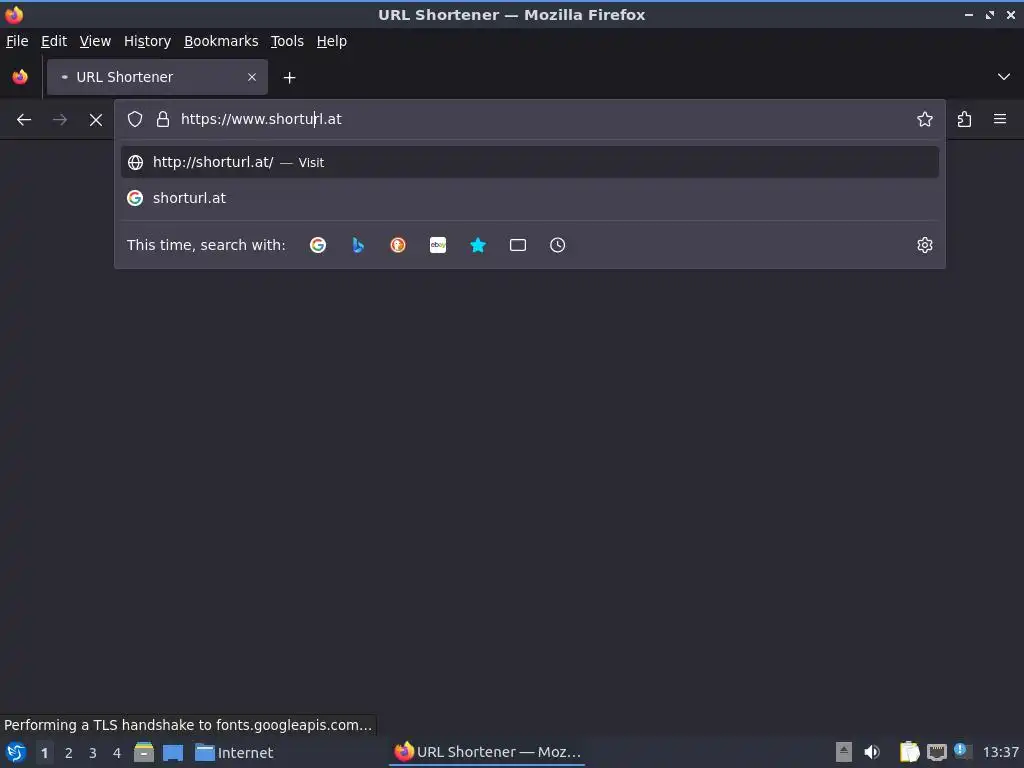Open the Firefox hamburger menu

(x=1000, y=119)
